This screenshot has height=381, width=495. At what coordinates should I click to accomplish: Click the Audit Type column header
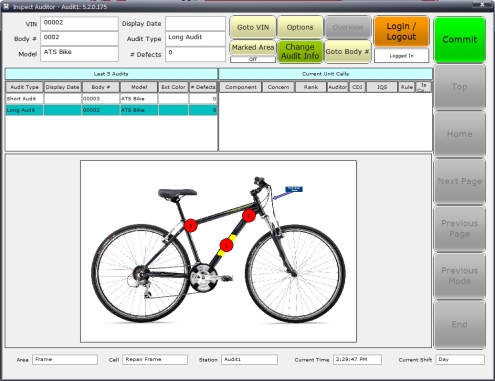click(x=24, y=87)
